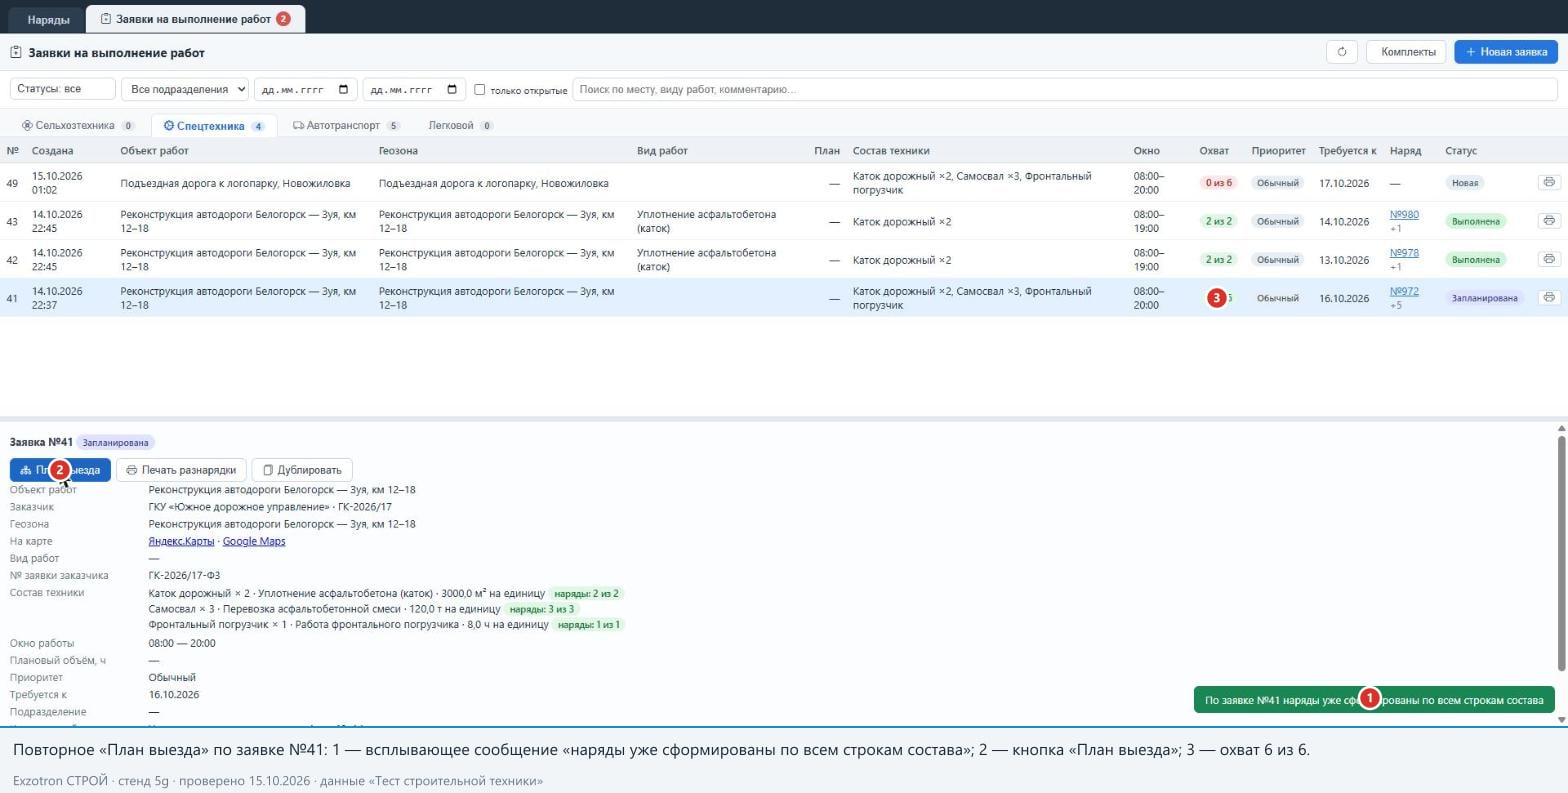Select the «Спецтехника» category tab
Image resolution: width=1568 pixels, height=793 pixels.
click(x=214, y=126)
